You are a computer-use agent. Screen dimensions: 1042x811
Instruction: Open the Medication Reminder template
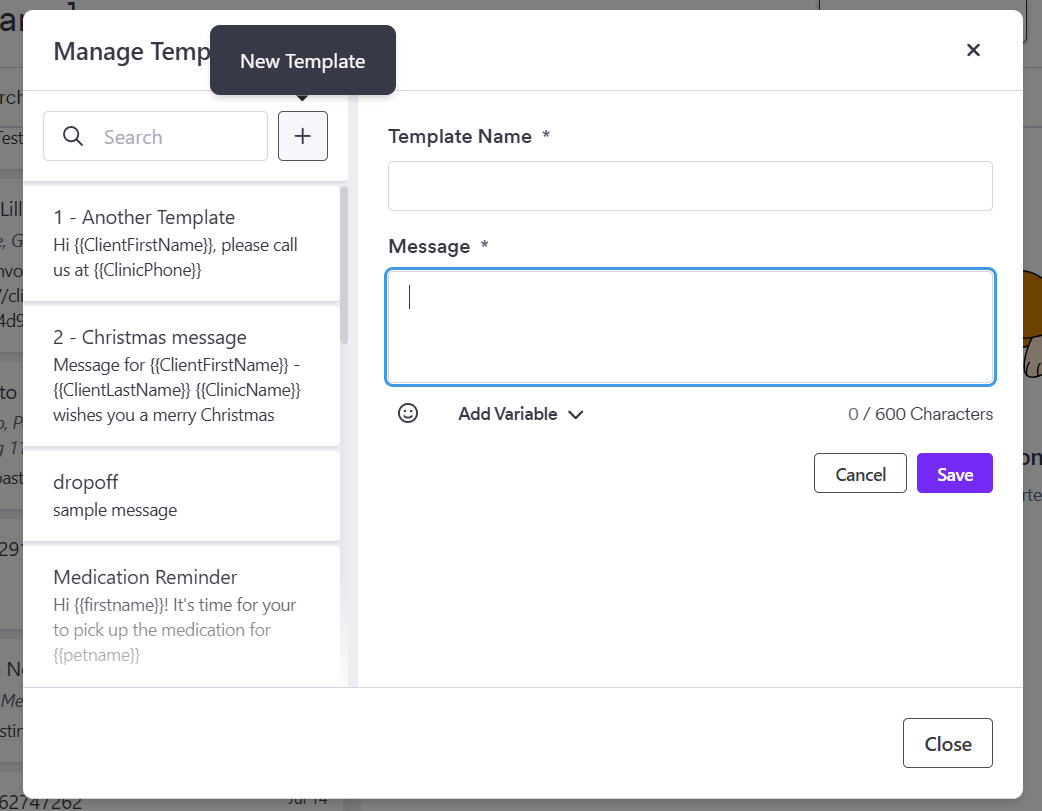(181, 615)
